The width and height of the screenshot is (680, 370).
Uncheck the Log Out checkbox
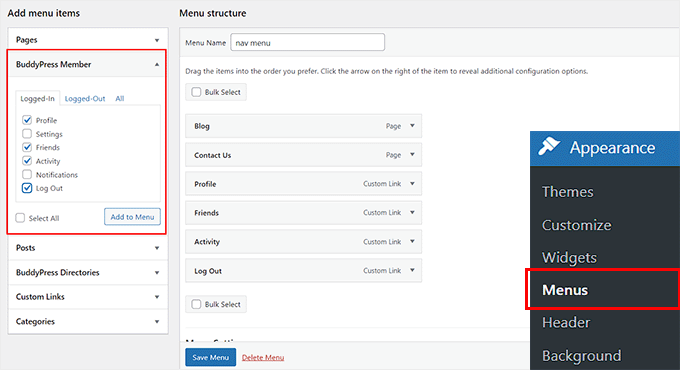pos(27,188)
